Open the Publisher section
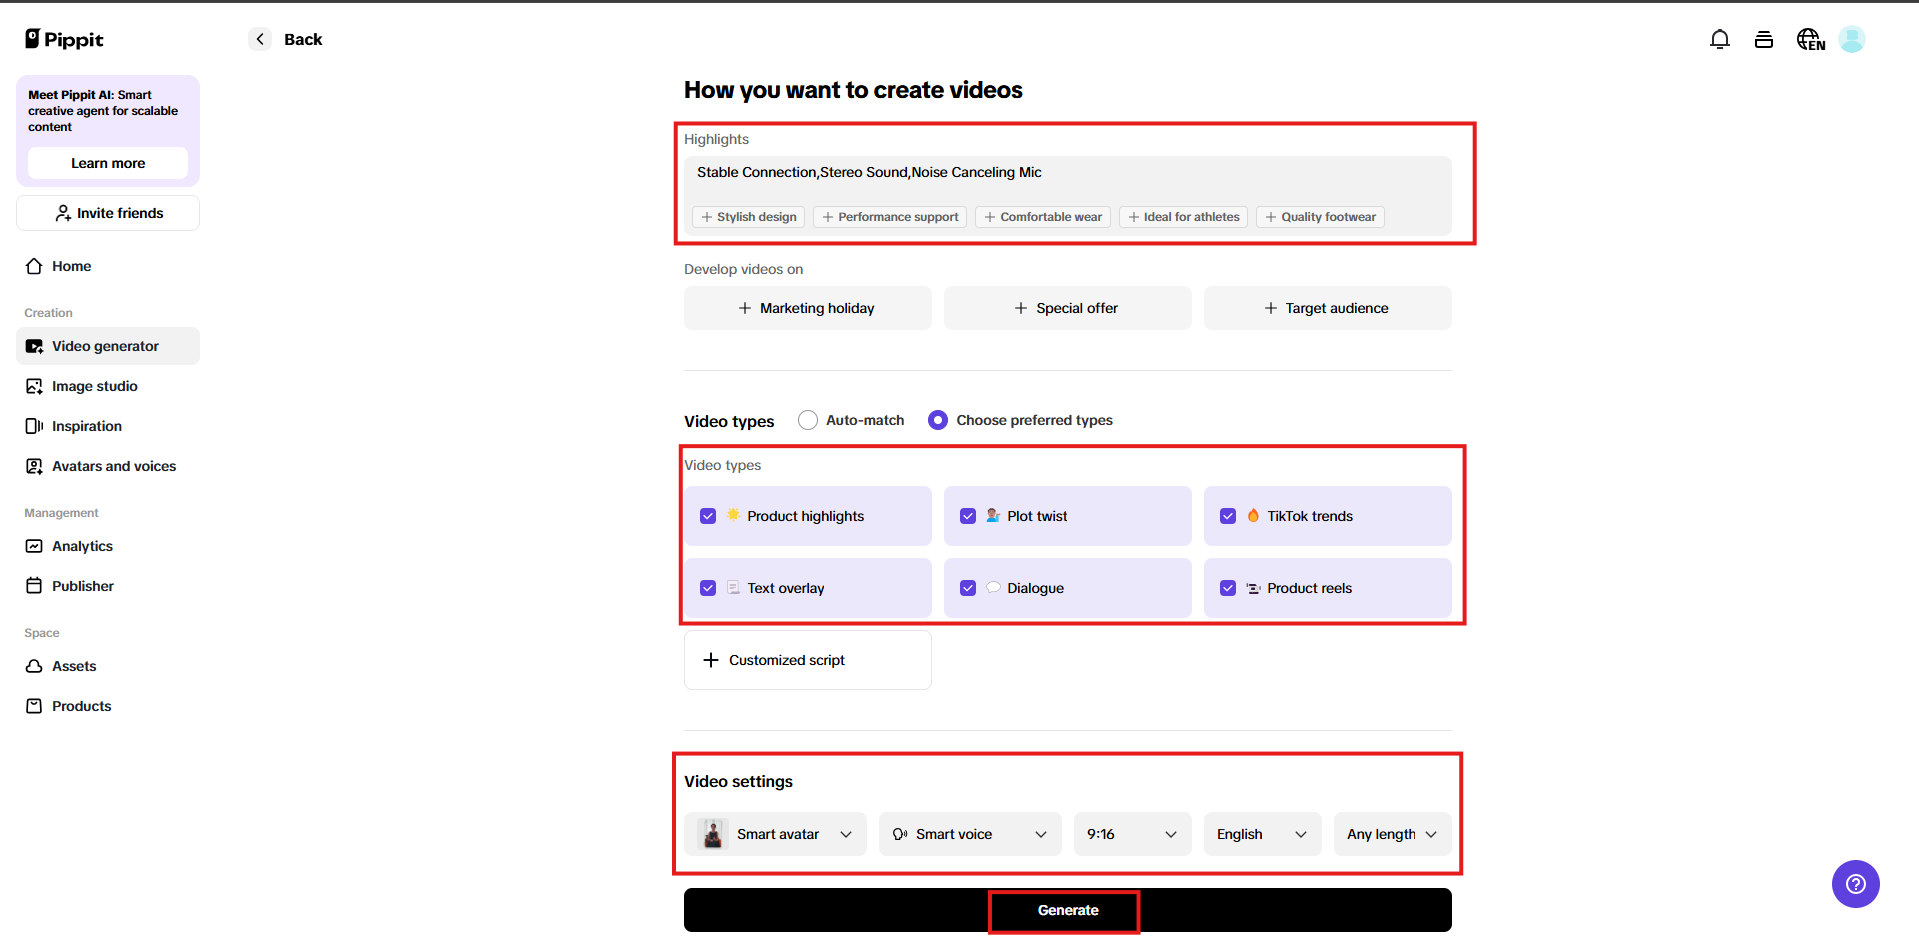 pos(82,585)
